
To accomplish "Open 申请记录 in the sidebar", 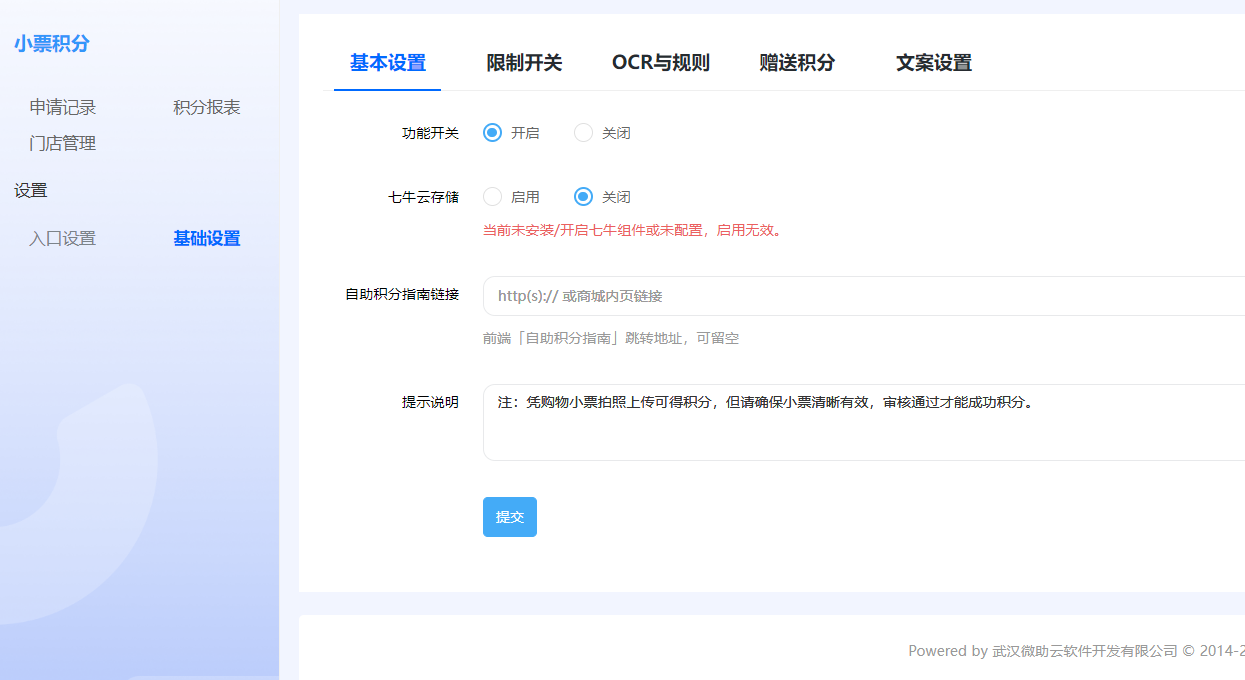I will [x=63, y=108].
